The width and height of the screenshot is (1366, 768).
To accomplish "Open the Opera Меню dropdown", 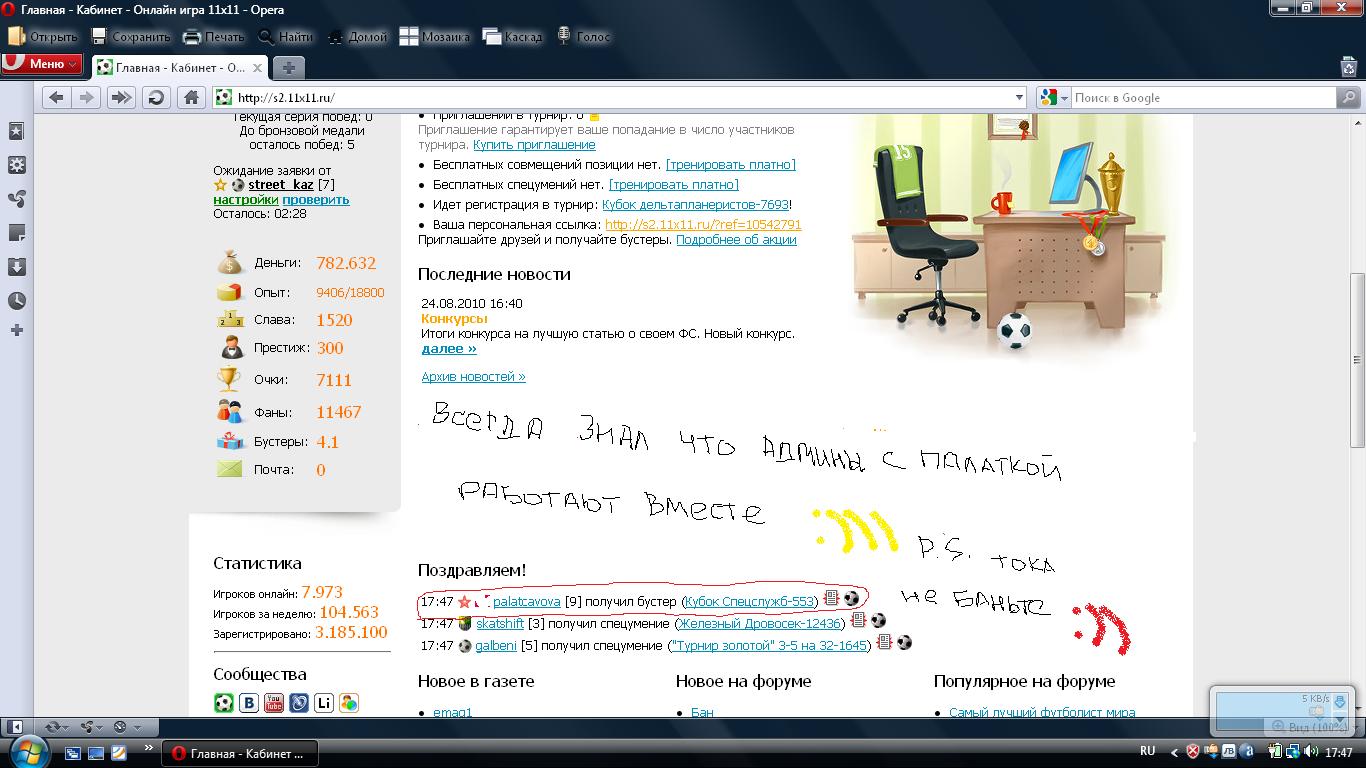I will tap(42, 64).
